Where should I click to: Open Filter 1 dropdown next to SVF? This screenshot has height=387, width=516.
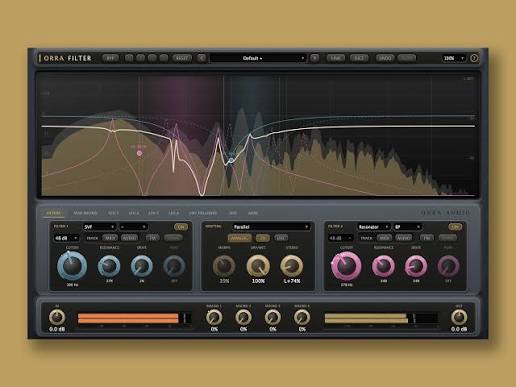click(x=133, y=227)
